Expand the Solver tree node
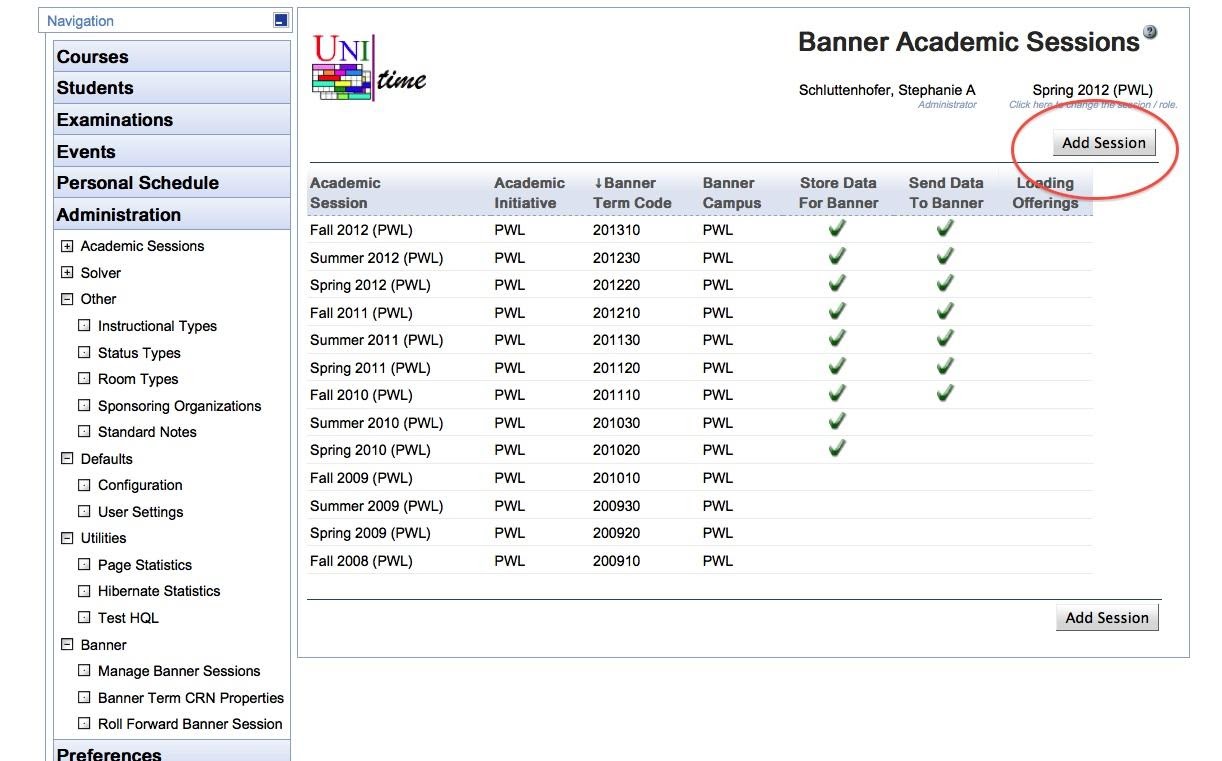 point(67,273)
